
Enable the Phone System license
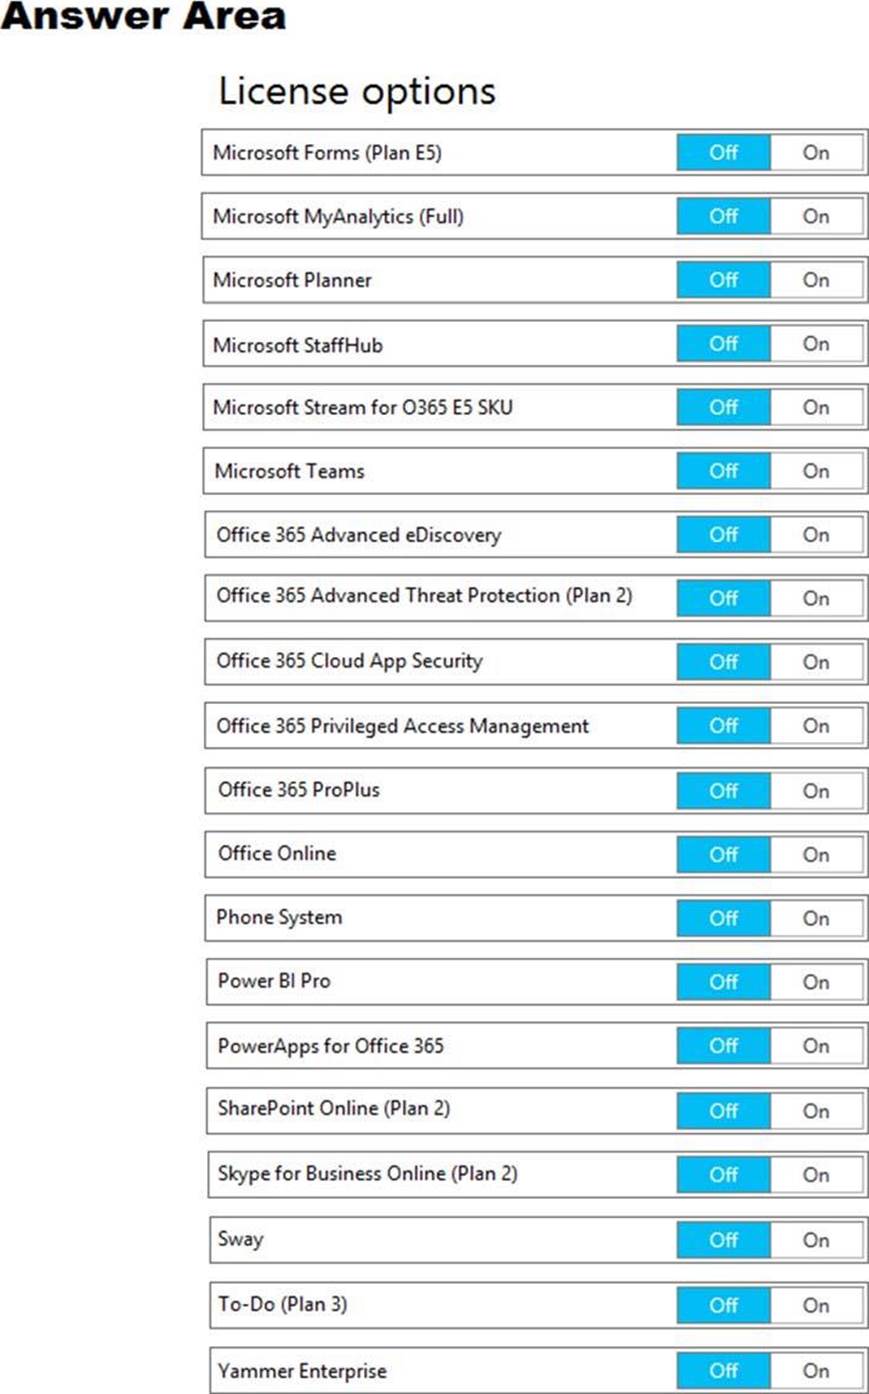point(816,918)
